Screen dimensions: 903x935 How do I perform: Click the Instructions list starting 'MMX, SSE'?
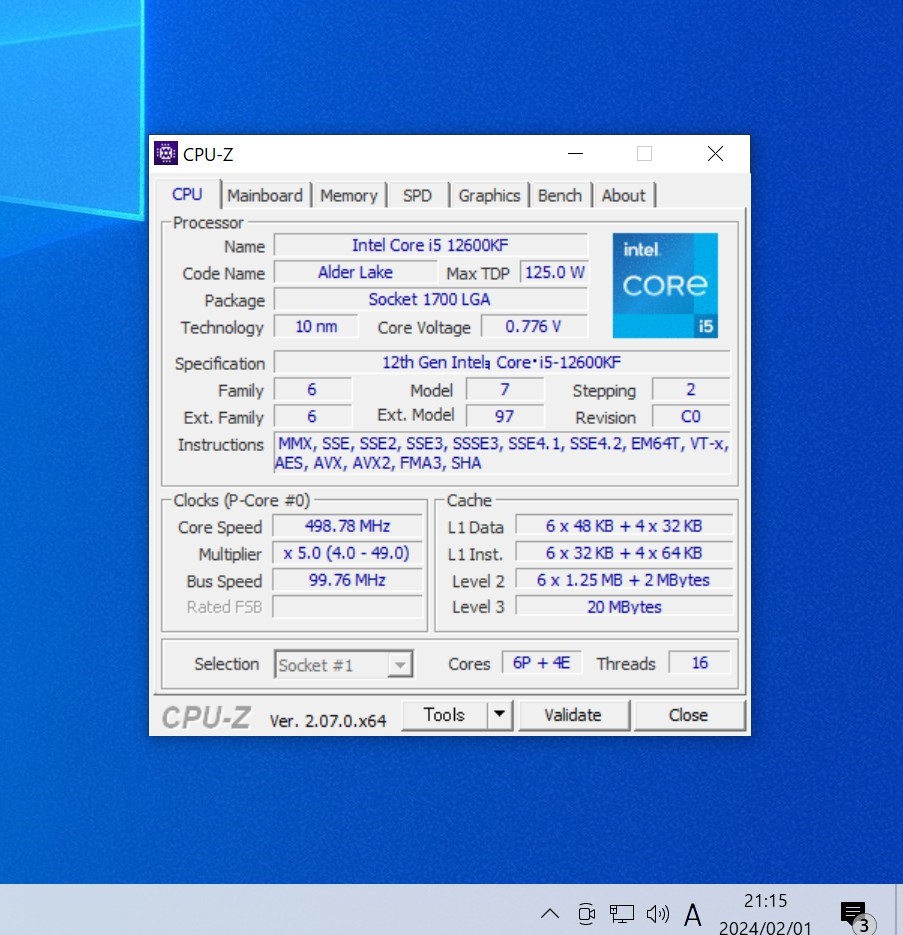click(x=502, y=453)
